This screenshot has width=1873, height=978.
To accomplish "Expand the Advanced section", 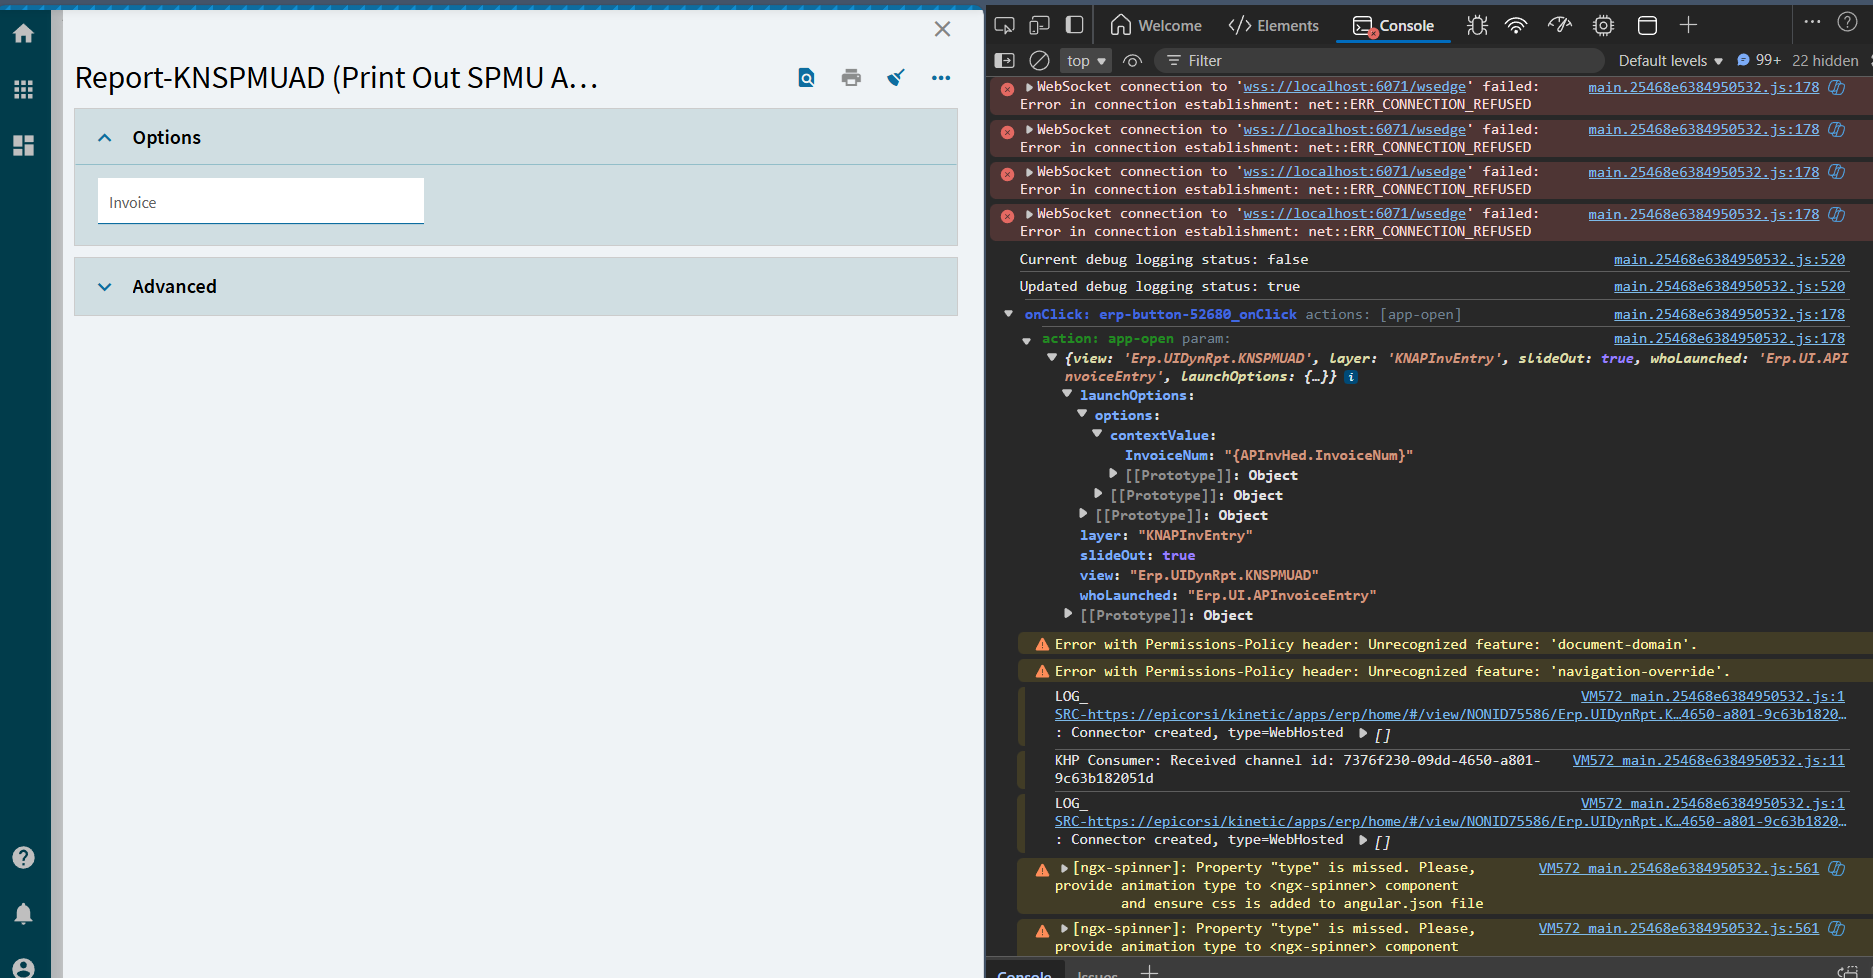I will pos(105,287).
